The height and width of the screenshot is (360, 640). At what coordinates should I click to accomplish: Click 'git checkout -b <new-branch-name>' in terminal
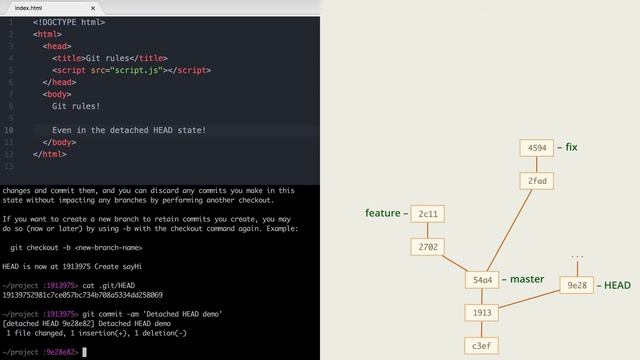point(76,248)
